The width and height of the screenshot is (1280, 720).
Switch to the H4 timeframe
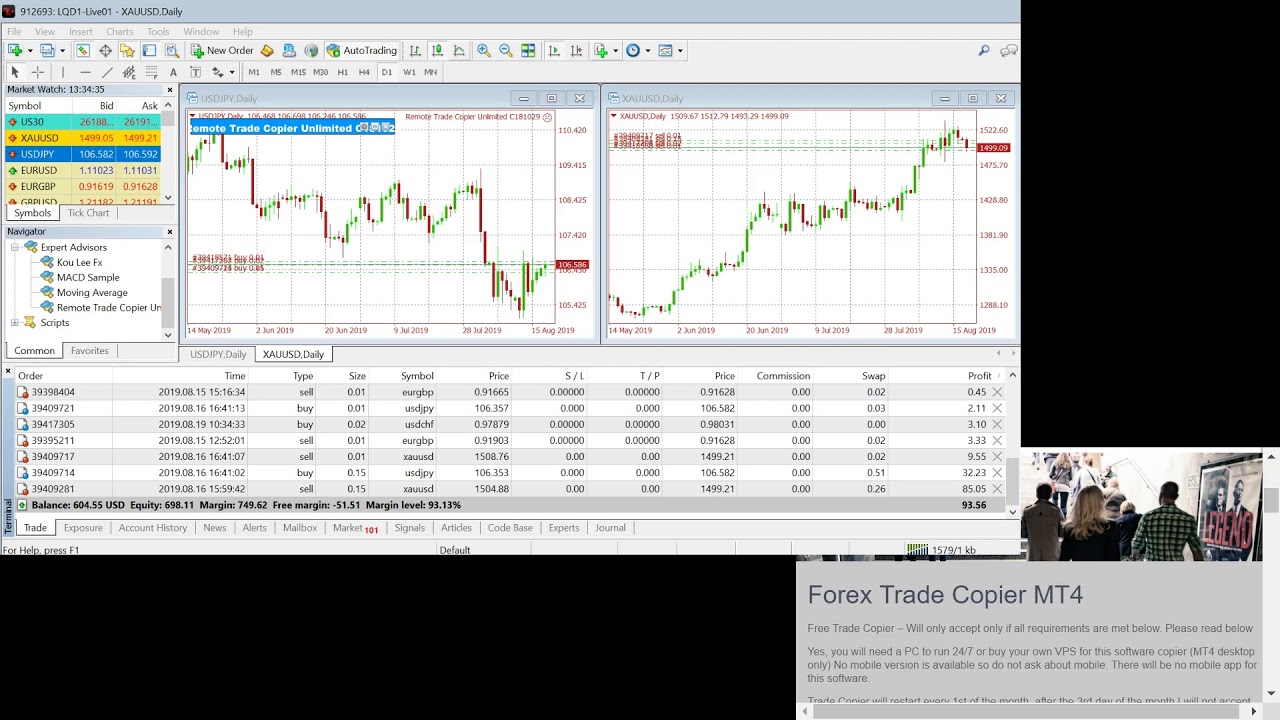click(x=364, y=72)
